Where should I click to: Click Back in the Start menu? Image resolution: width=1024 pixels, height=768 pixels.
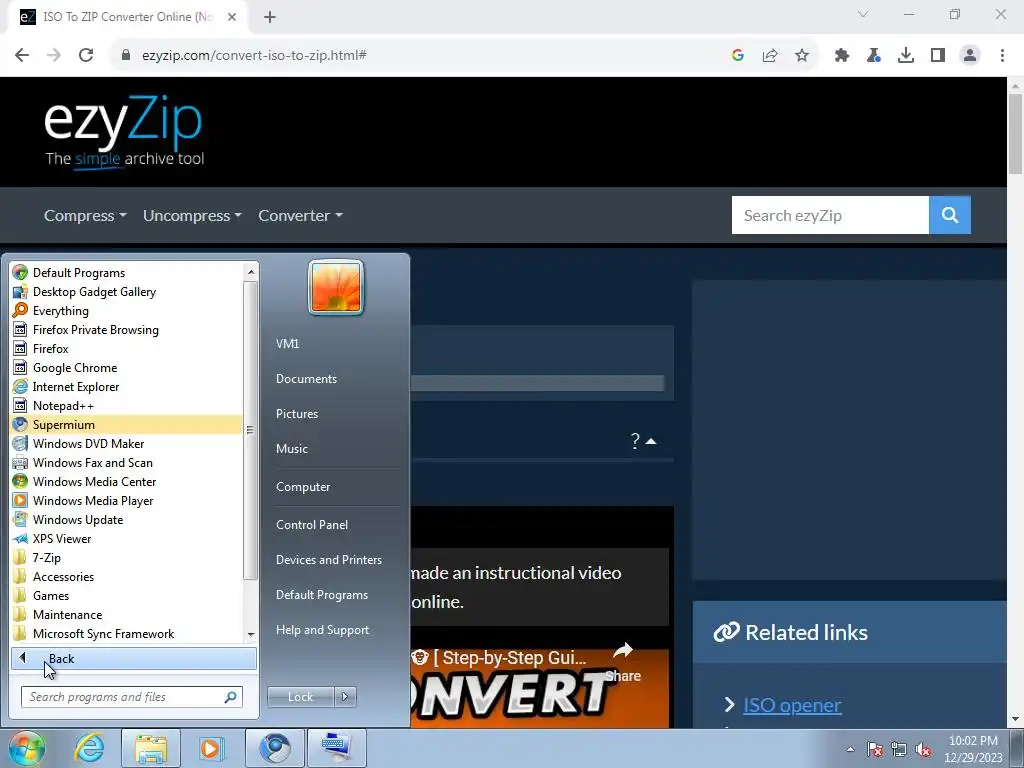(x=134, y=658)
